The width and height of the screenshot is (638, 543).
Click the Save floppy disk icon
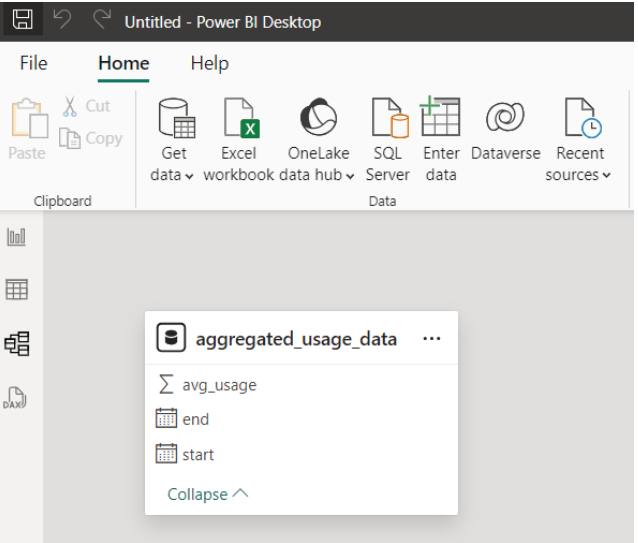tap(22, 20)
